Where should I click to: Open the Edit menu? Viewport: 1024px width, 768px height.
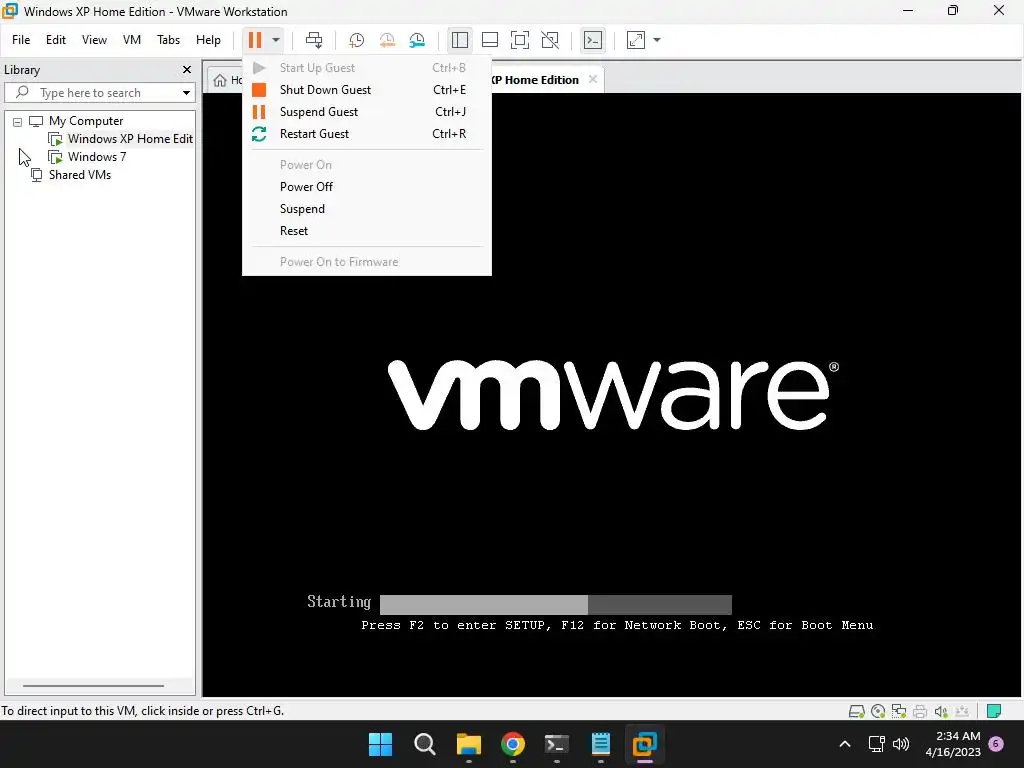click(56, 40)
